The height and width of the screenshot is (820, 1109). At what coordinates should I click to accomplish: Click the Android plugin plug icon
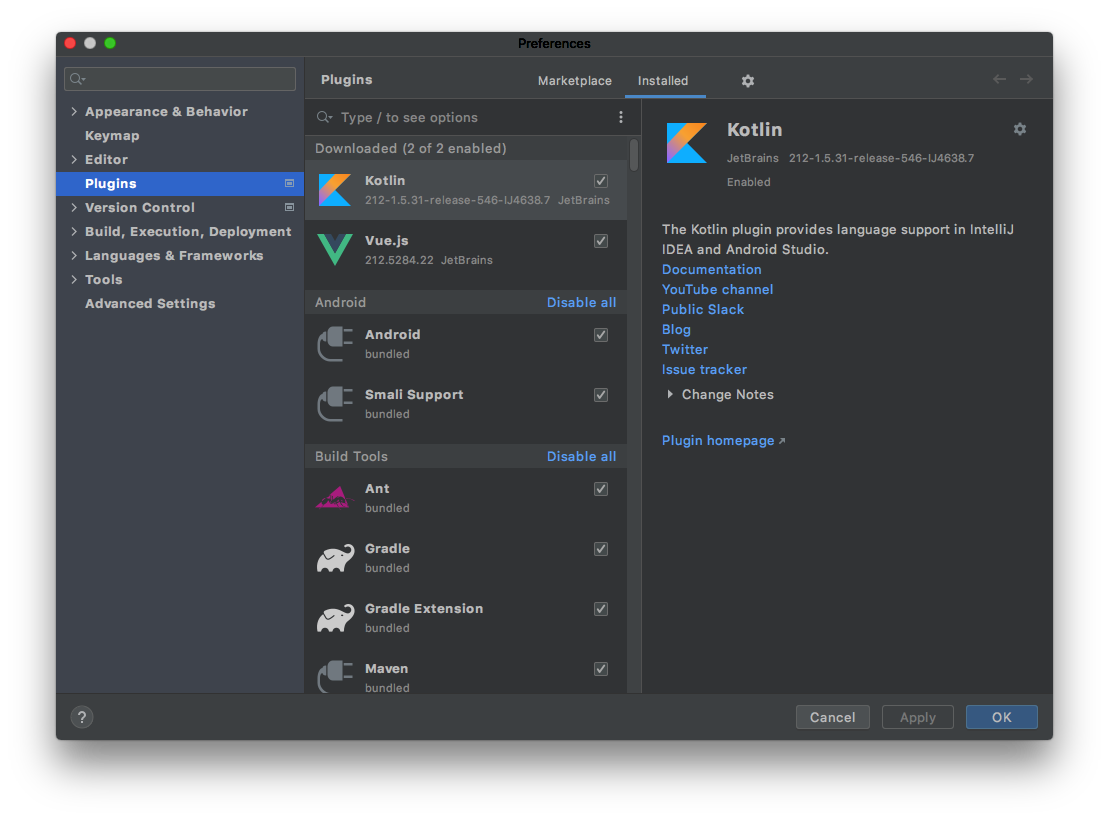coord(335,344)
